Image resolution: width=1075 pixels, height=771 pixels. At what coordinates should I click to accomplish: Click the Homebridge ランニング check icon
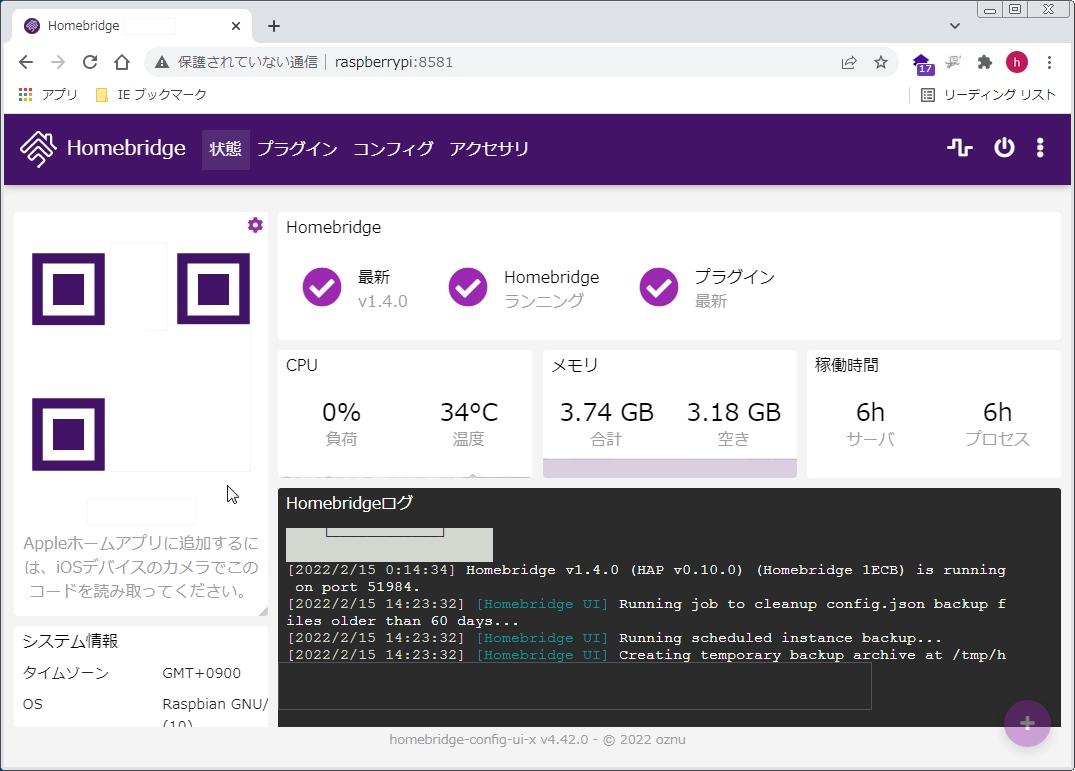(468, 287)
